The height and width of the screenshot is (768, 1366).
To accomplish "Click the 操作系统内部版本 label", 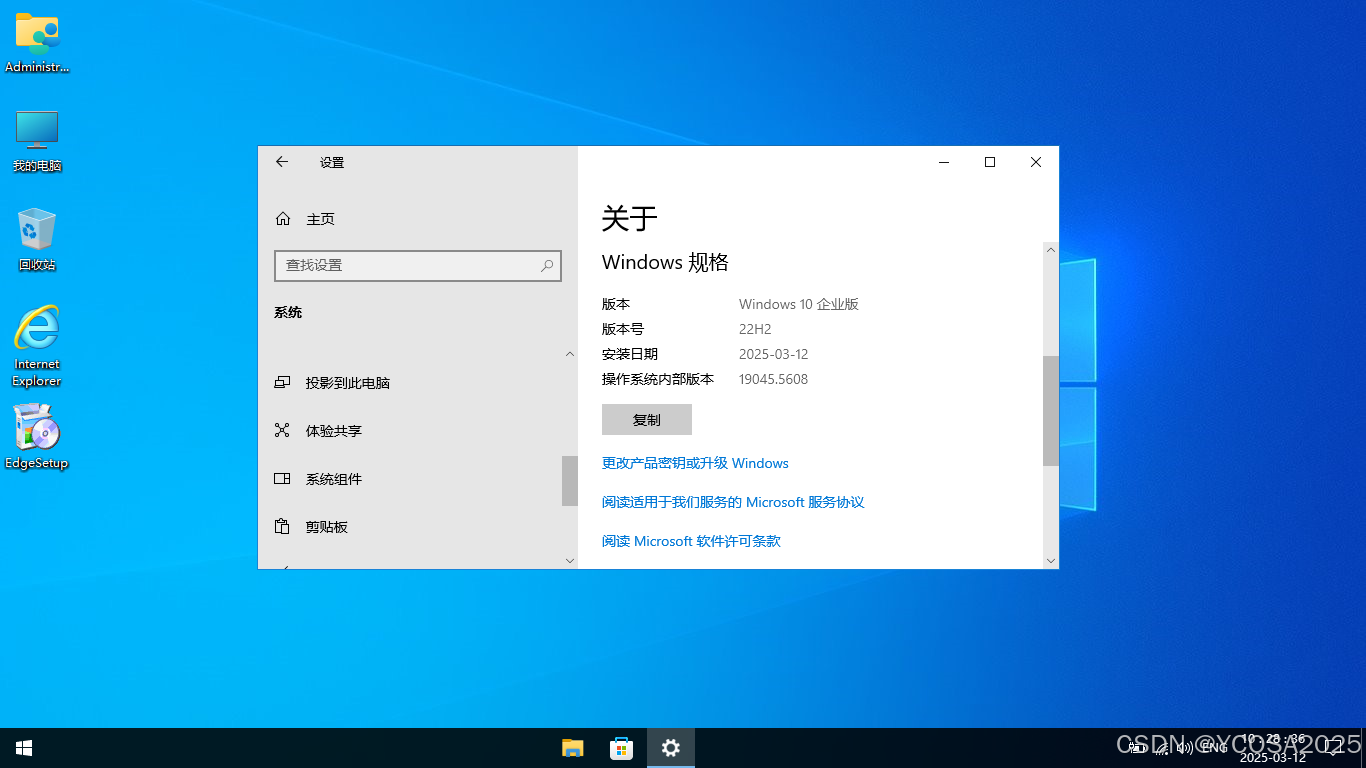I will coord(658,379).
